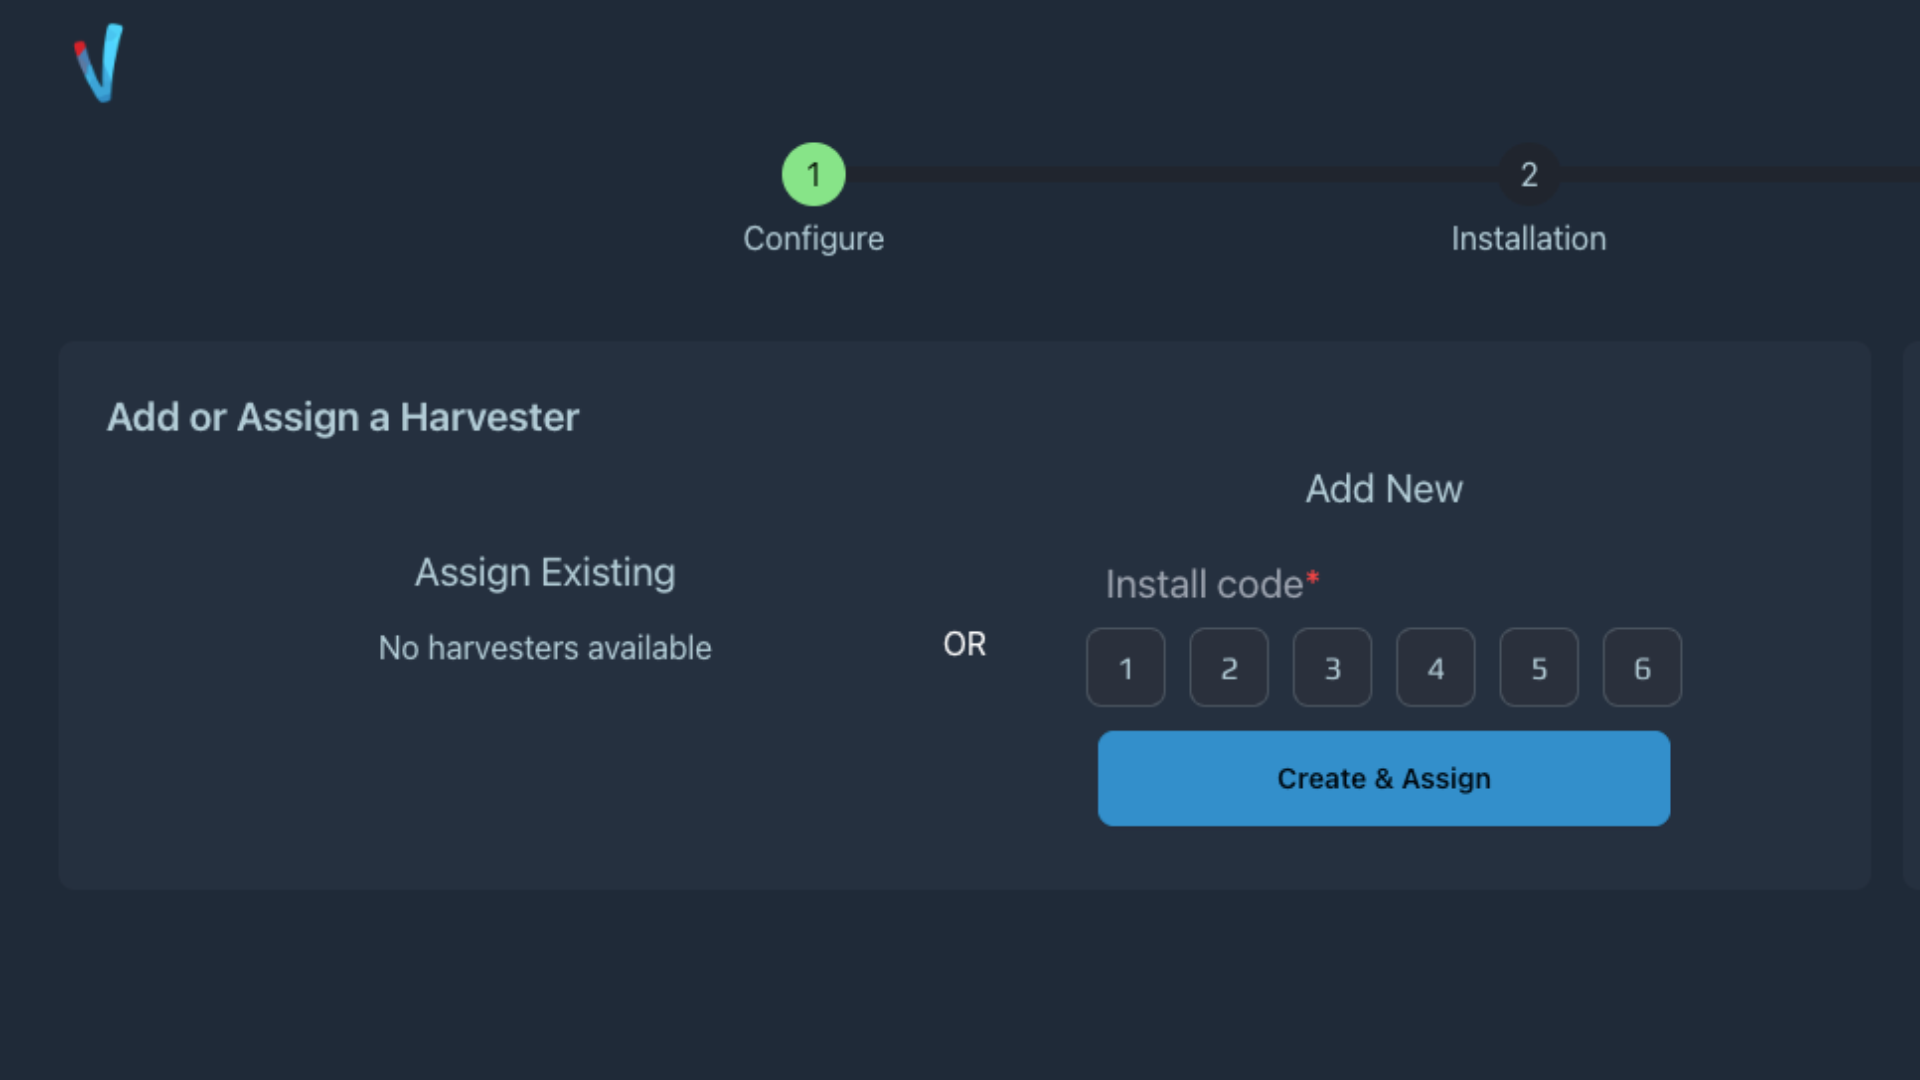The height and width of the screenshot is (1080, 1920).
Task: Click the fourth install code digit field
Action: (1435, 667)
